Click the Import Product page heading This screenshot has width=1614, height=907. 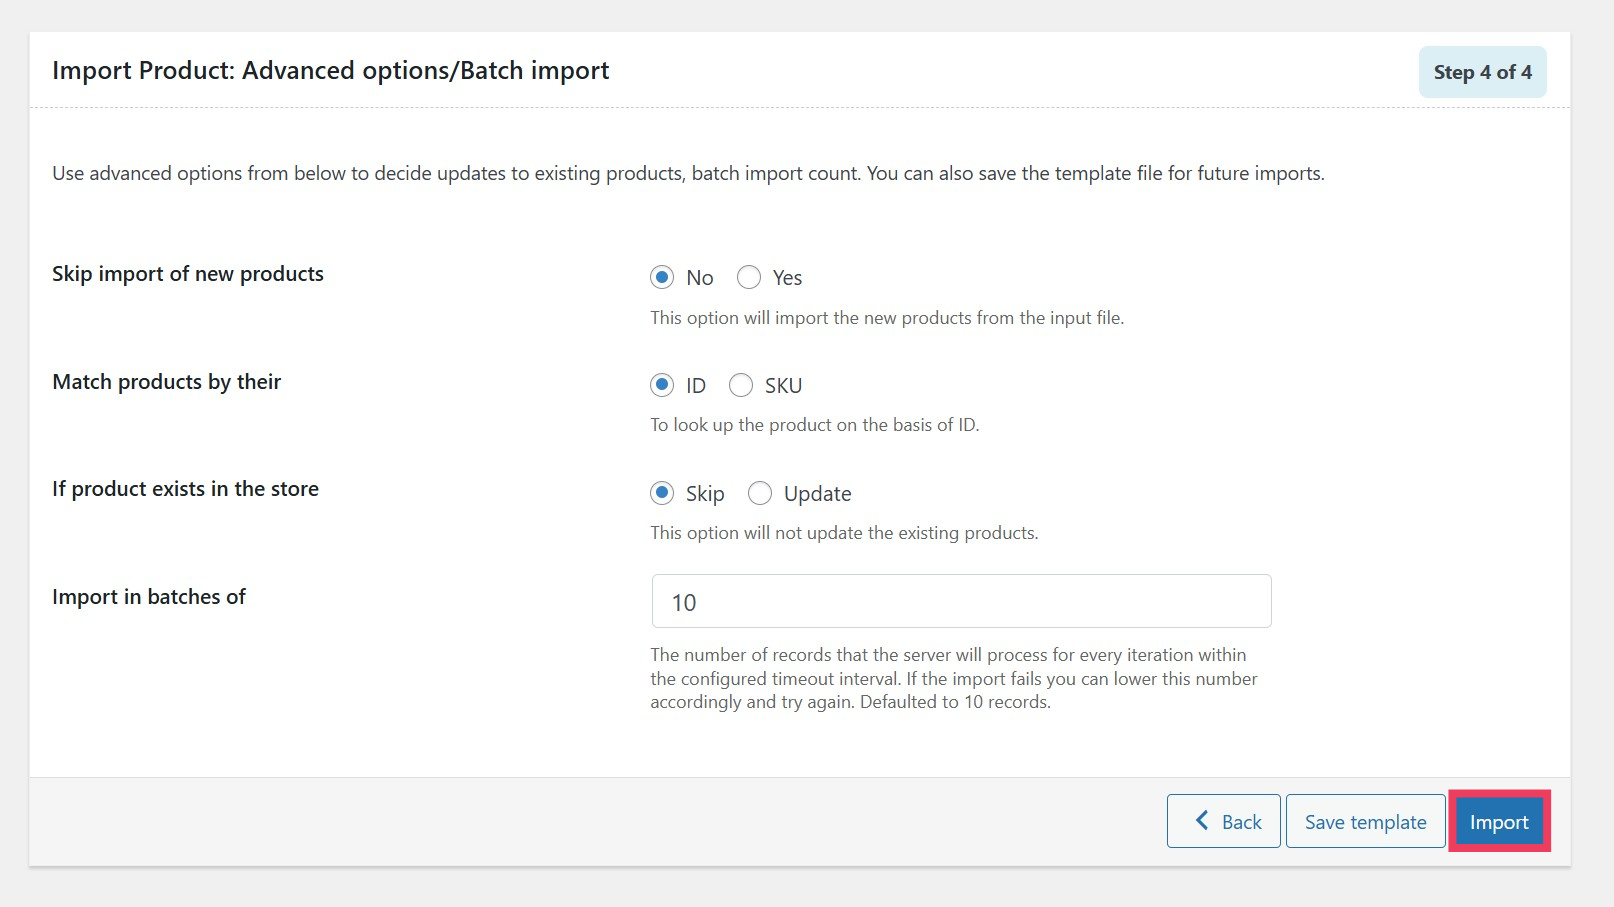pyautogui.click(x=331, y=70)
